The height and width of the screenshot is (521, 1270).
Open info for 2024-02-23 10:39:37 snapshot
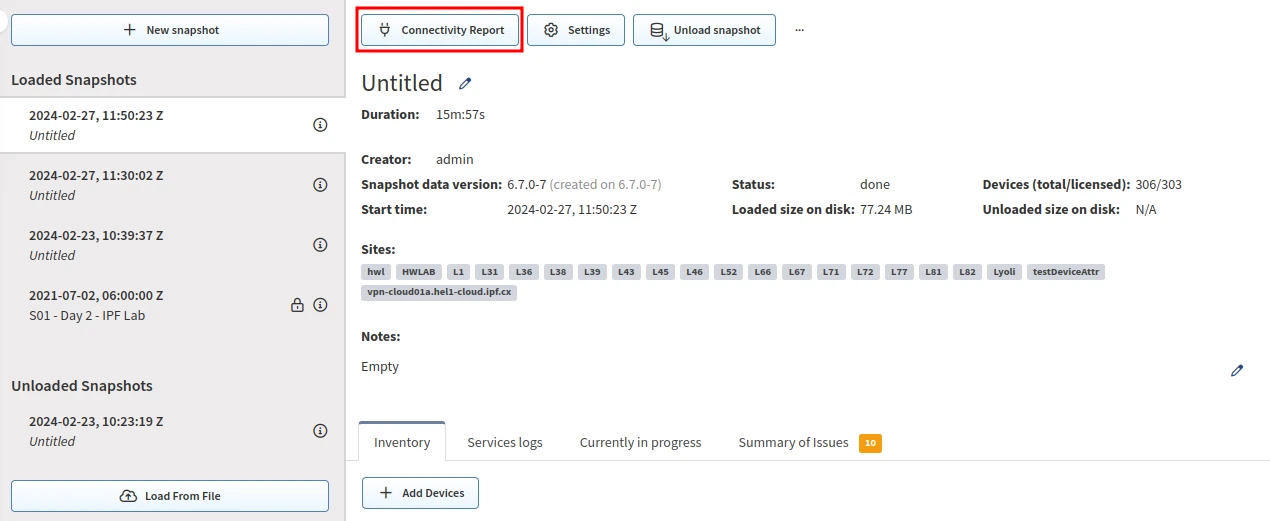click(x=320, y=245)
